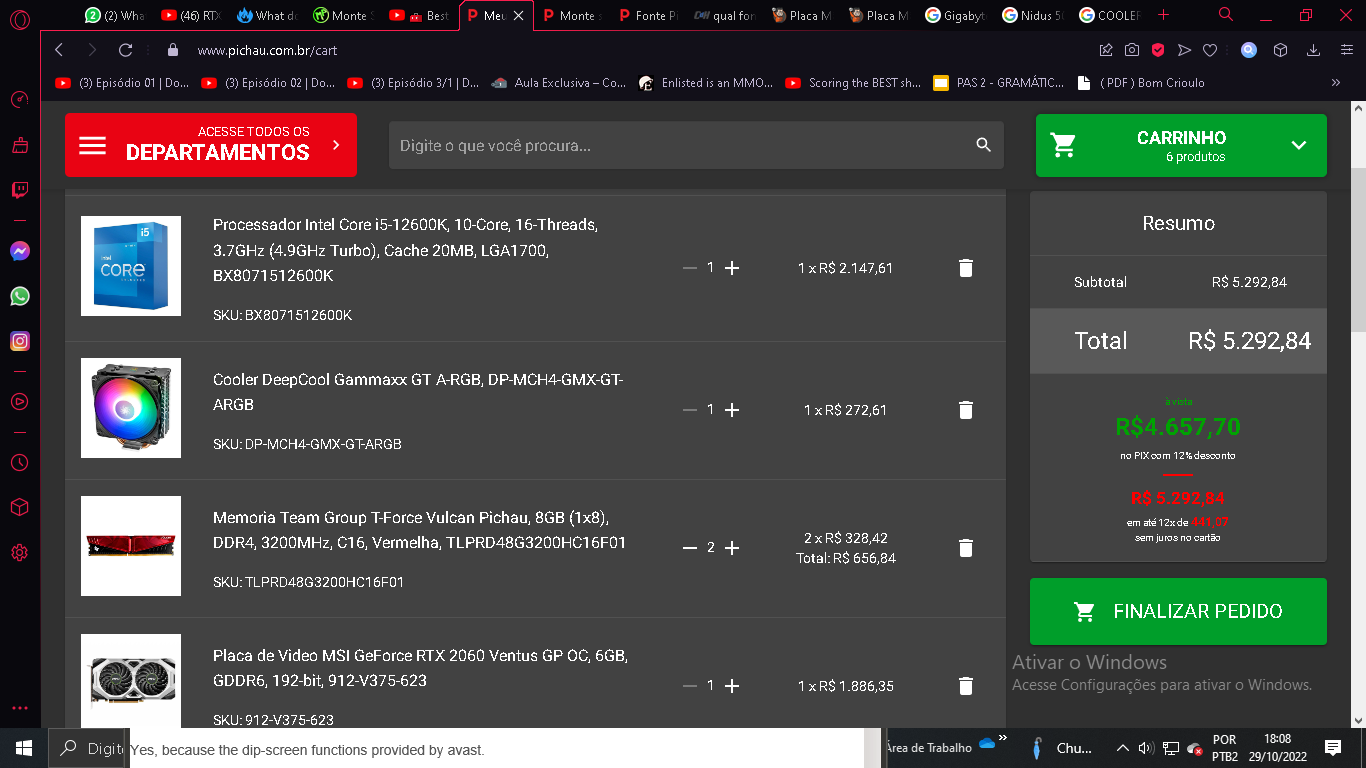The image size is (1366, 768).
Task: Open Messenger in Opera sidebar
Action: 20,251
